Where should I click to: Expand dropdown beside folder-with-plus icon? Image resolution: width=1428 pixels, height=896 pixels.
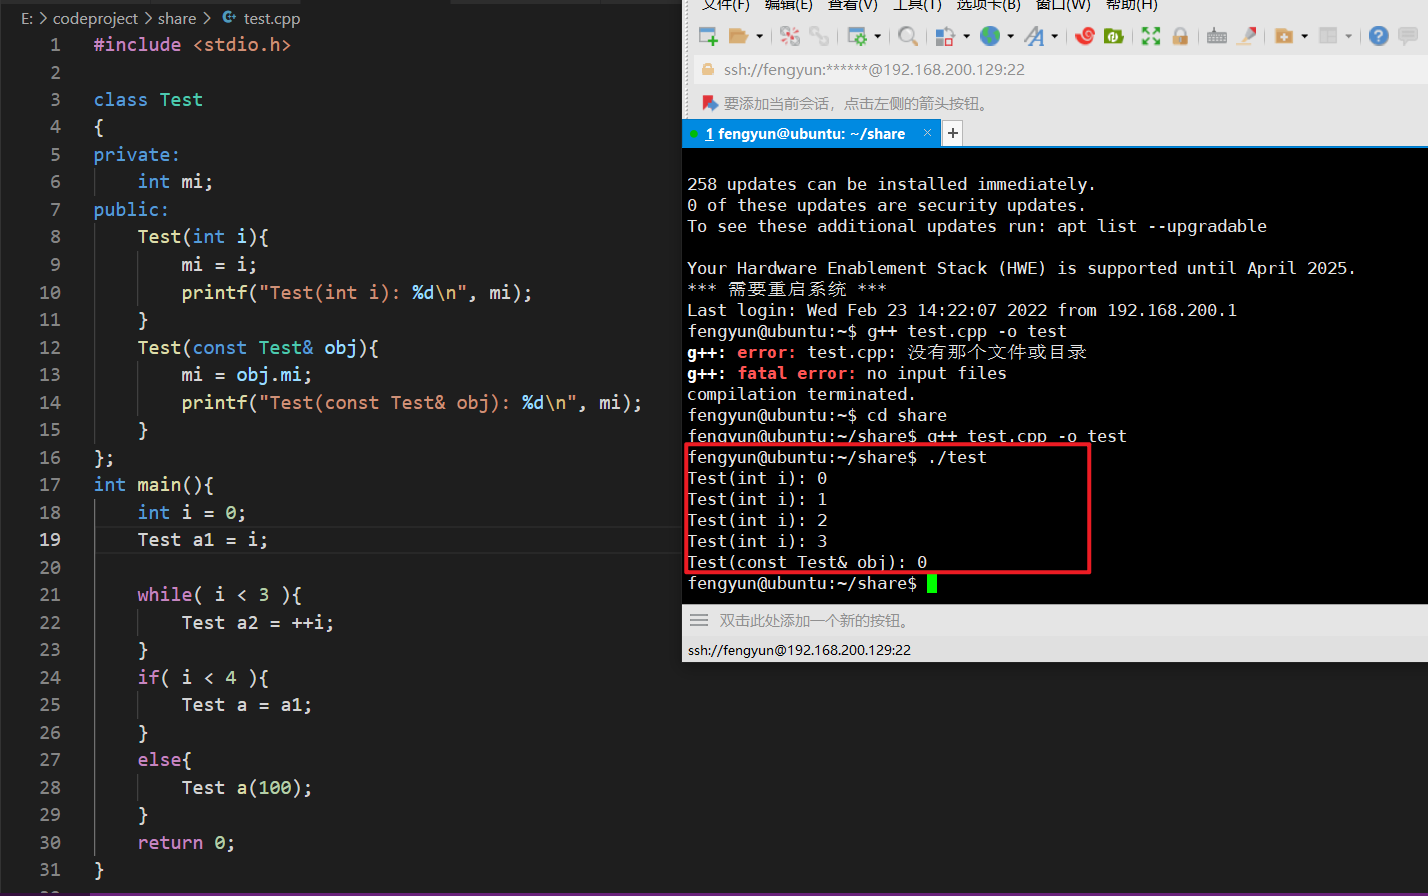[1304, 36]
